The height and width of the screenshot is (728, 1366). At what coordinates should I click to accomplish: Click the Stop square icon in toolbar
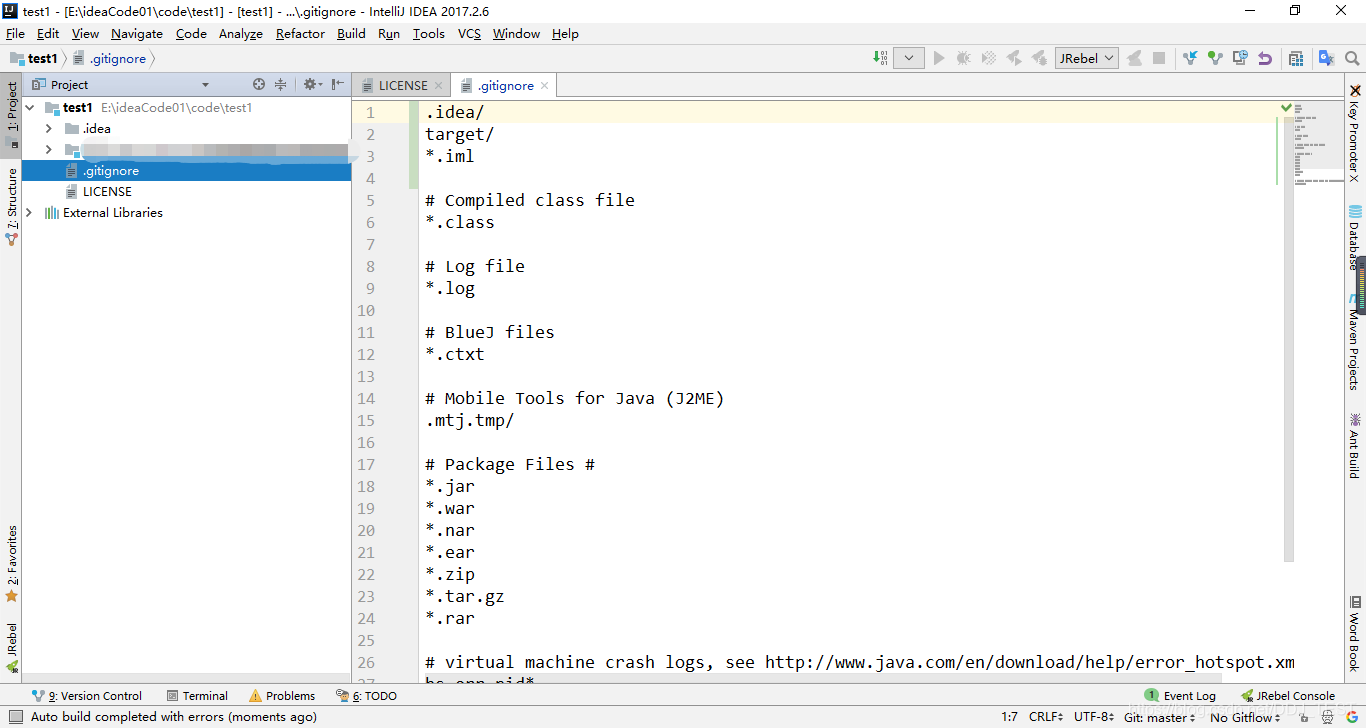[1159, 58]
